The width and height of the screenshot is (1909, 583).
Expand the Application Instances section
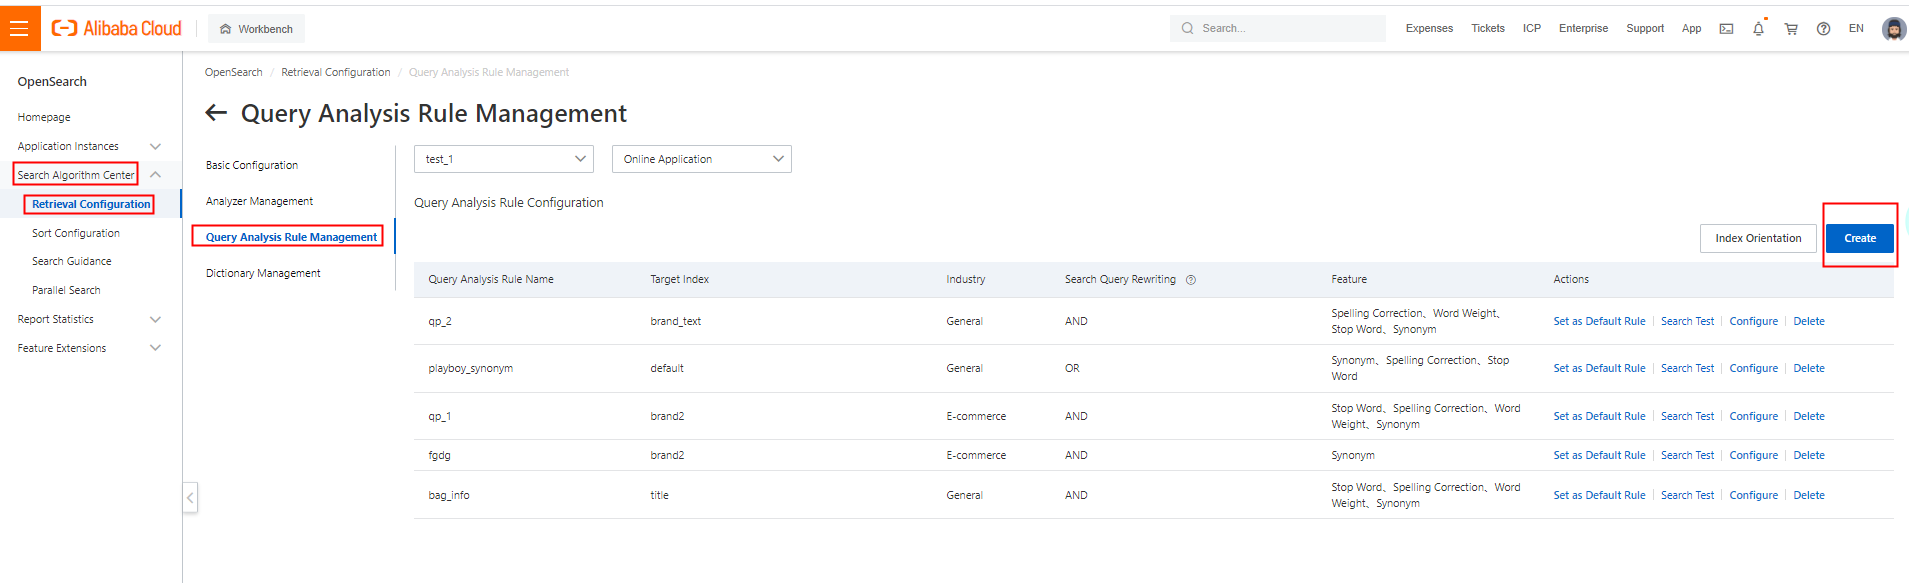point(155,147)
